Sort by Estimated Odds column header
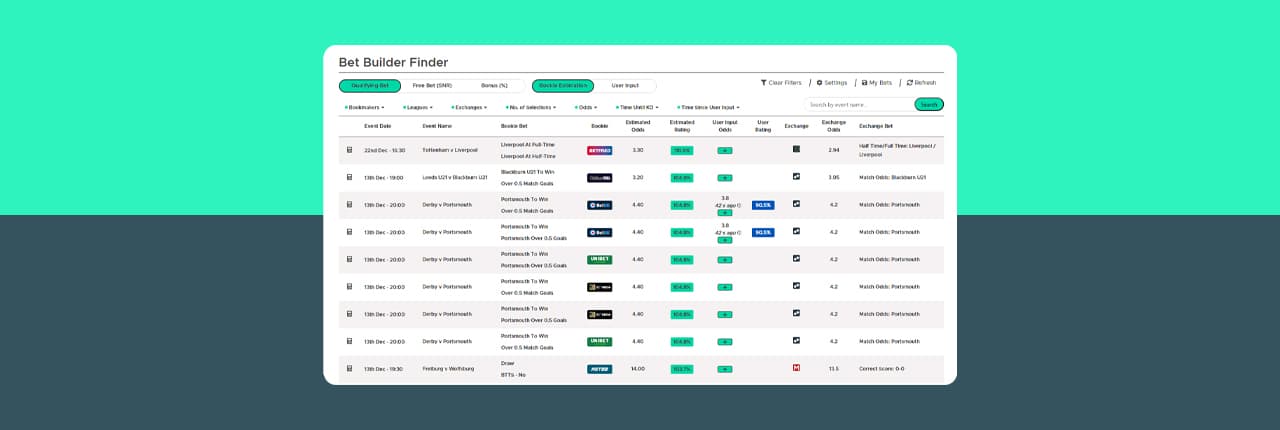 click(x=638, y=125)
